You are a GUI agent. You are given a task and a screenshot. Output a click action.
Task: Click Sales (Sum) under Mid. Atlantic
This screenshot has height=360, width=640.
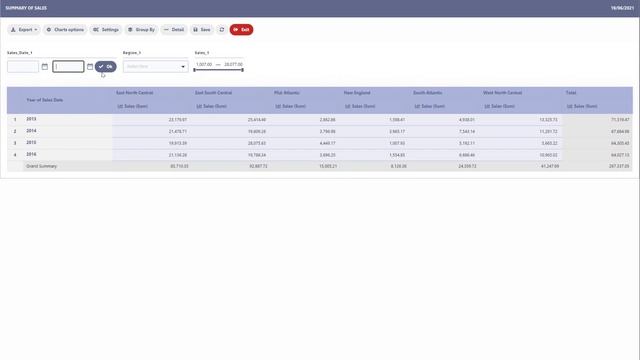[291, 107]
